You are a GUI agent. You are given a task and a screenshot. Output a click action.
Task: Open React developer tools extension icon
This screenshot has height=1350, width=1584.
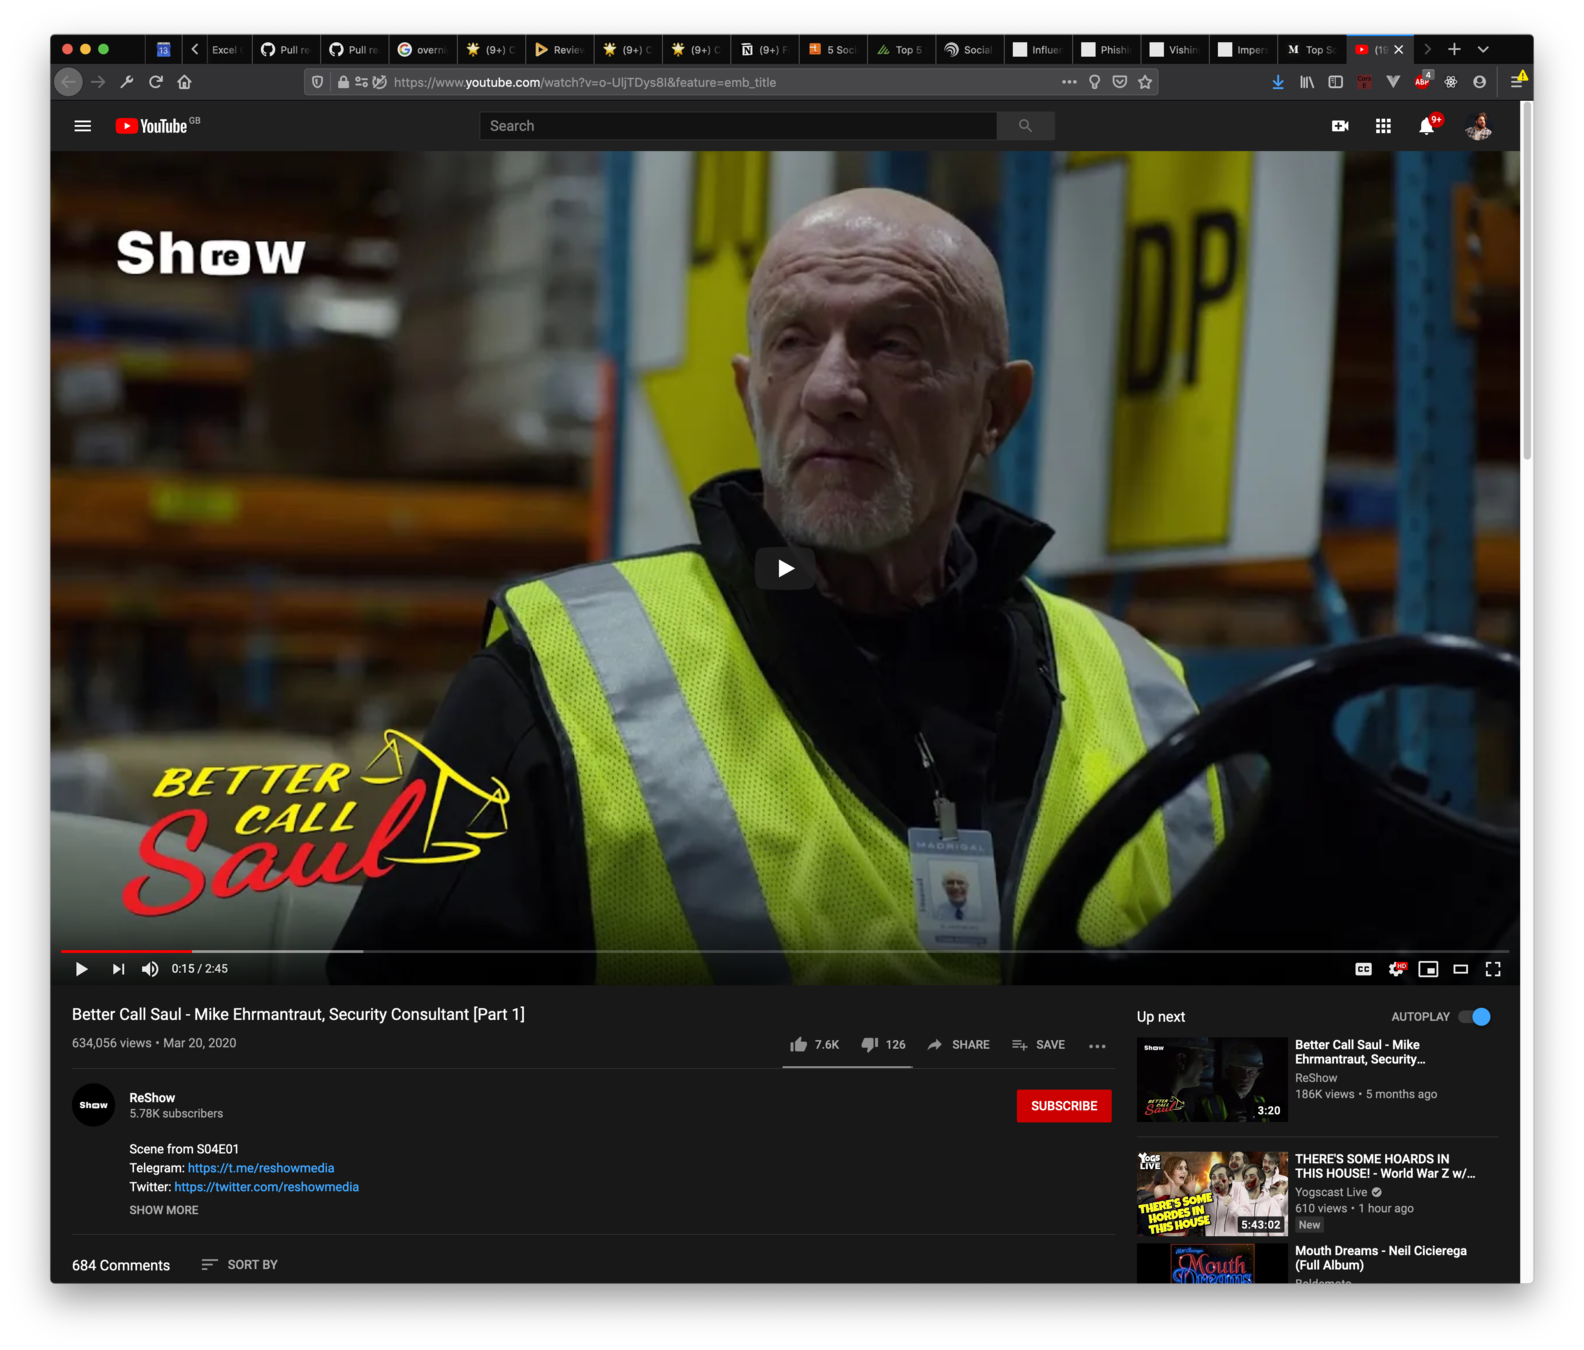(x=1451, y=82)
